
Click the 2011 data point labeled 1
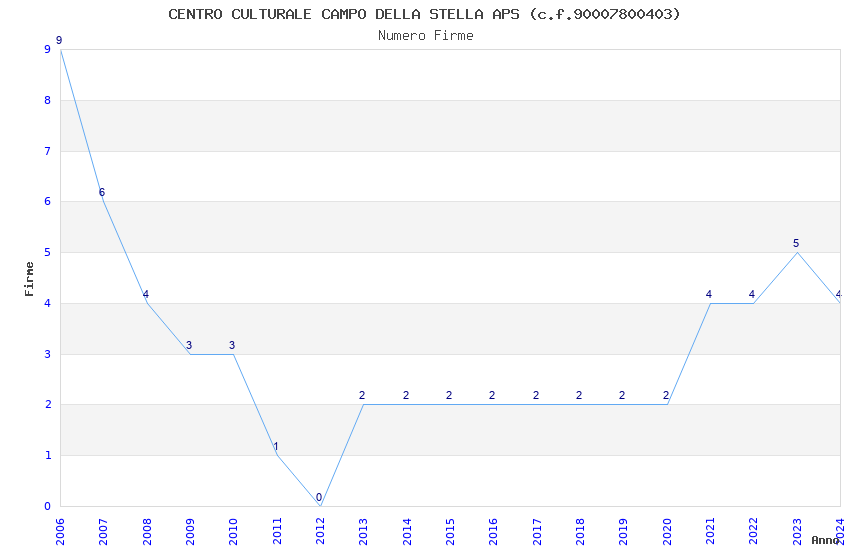[x=276, y=455]
